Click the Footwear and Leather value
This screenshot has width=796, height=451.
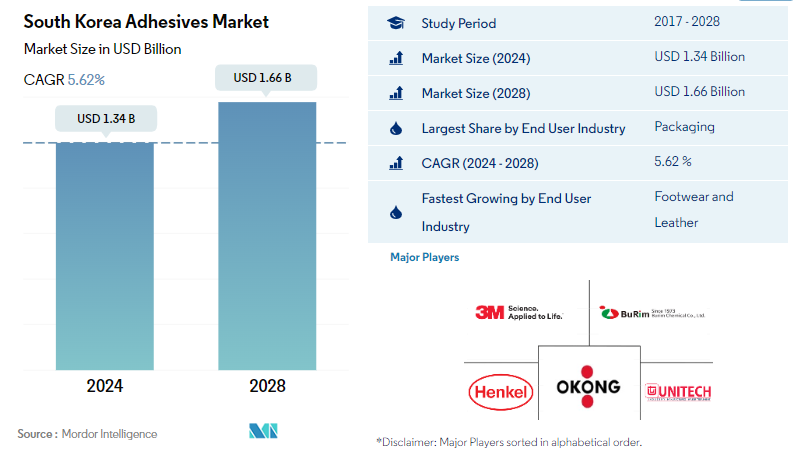[x=694, y=209]
